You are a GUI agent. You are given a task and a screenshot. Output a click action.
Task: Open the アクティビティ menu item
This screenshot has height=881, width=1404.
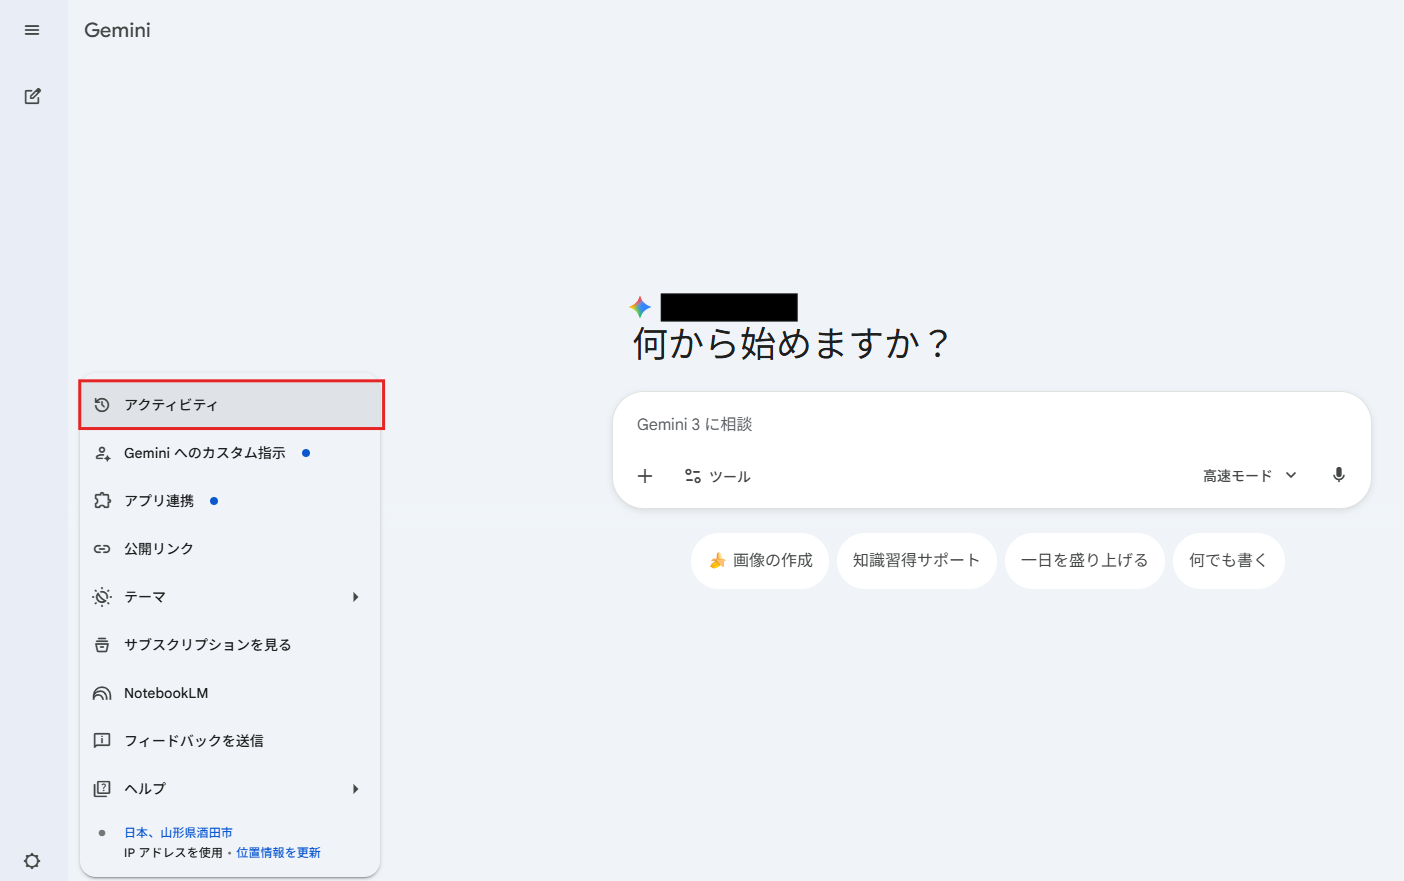point(231,405)
